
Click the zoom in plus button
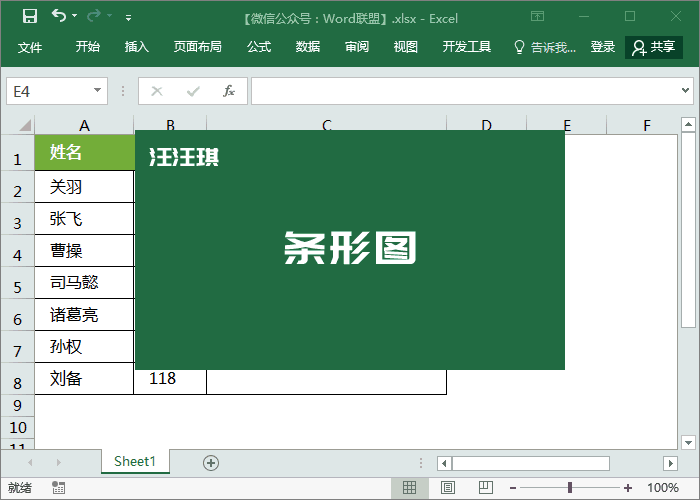628,488
